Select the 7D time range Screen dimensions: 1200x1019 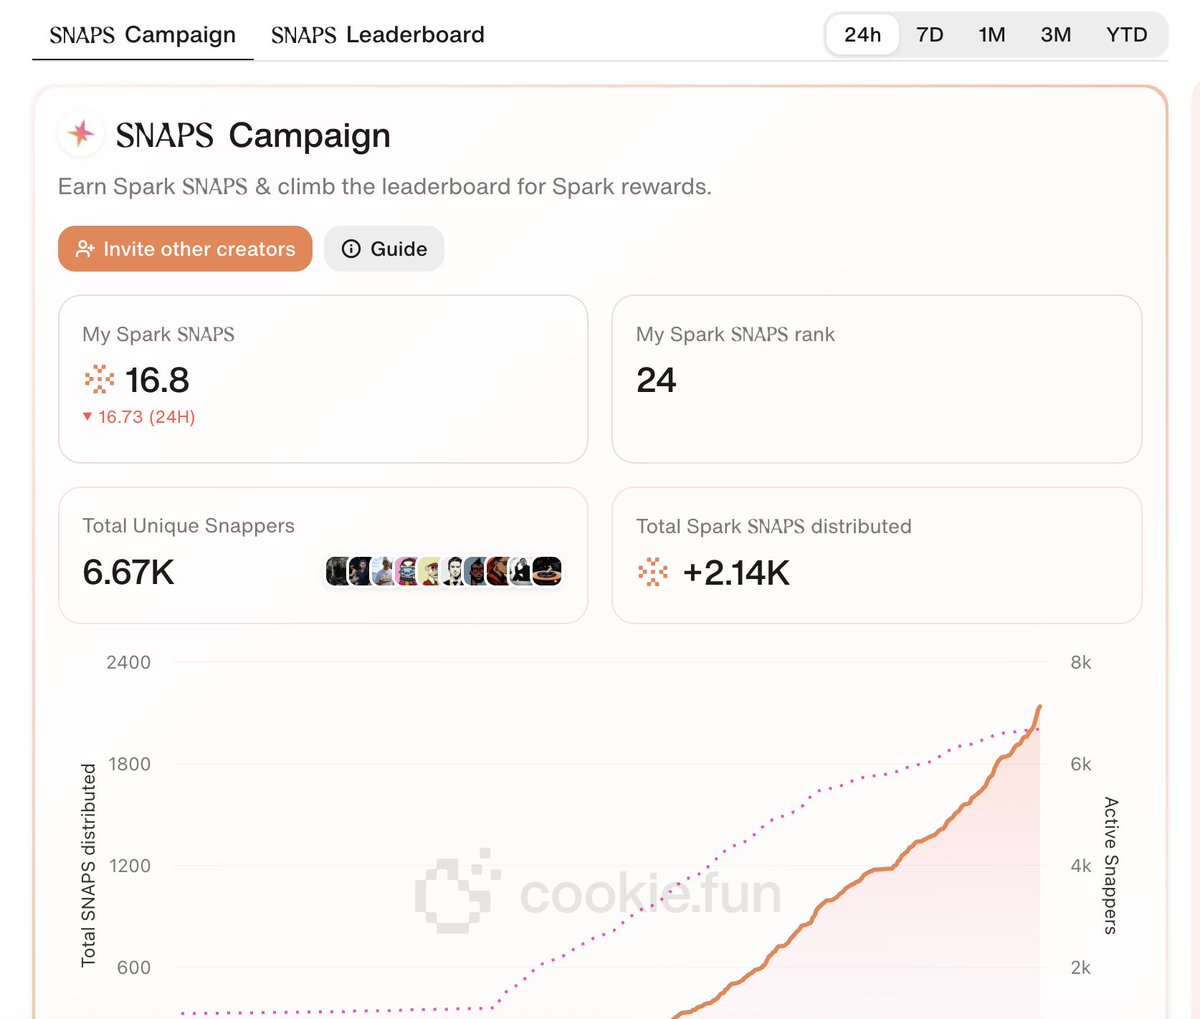coord(930,35)
